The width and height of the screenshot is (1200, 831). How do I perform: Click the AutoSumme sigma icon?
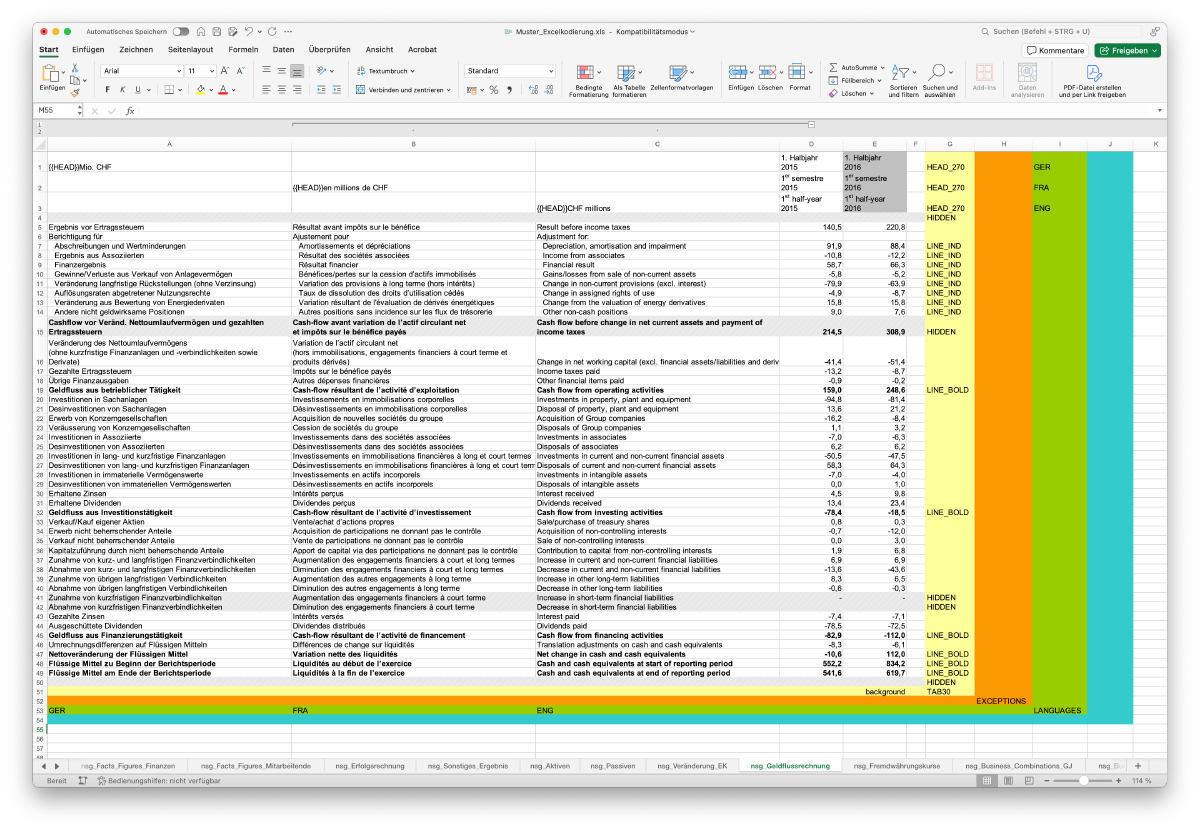(833, 67)
